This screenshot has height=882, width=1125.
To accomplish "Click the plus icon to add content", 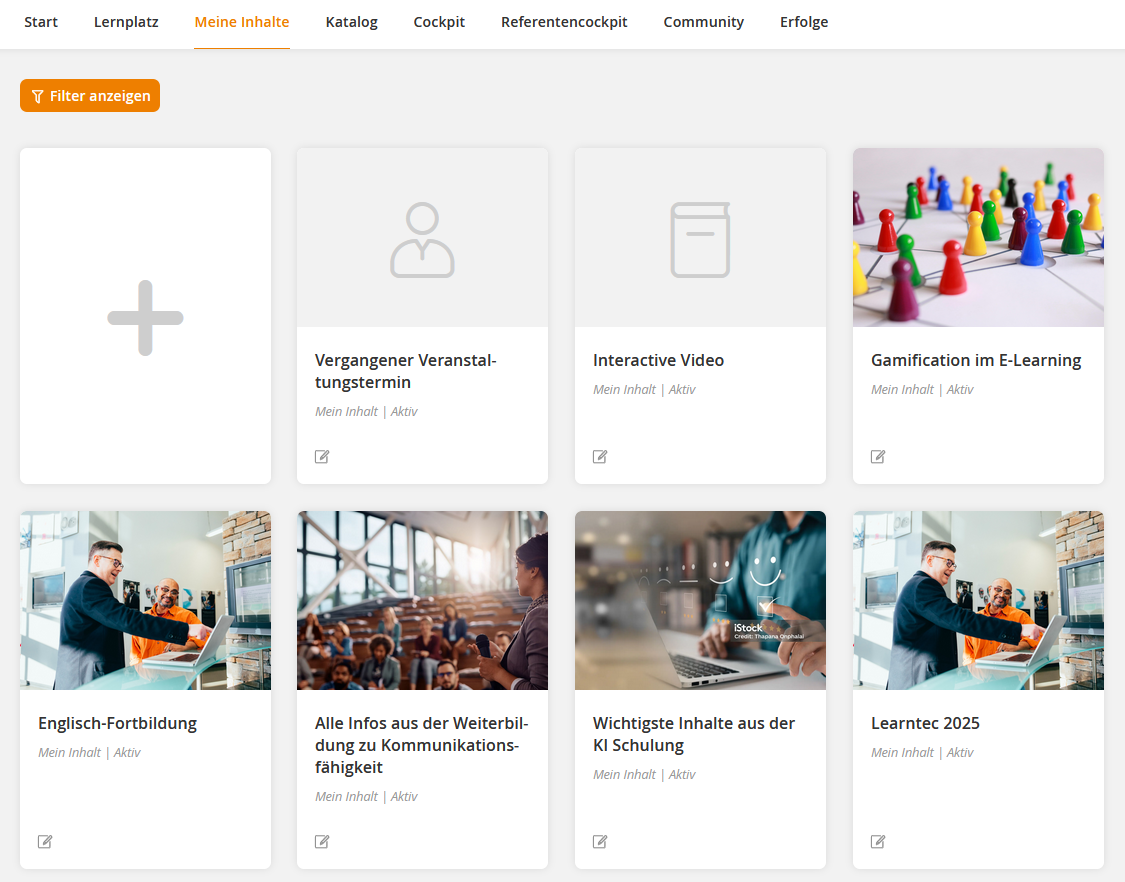I will click(x=145, y=317).
